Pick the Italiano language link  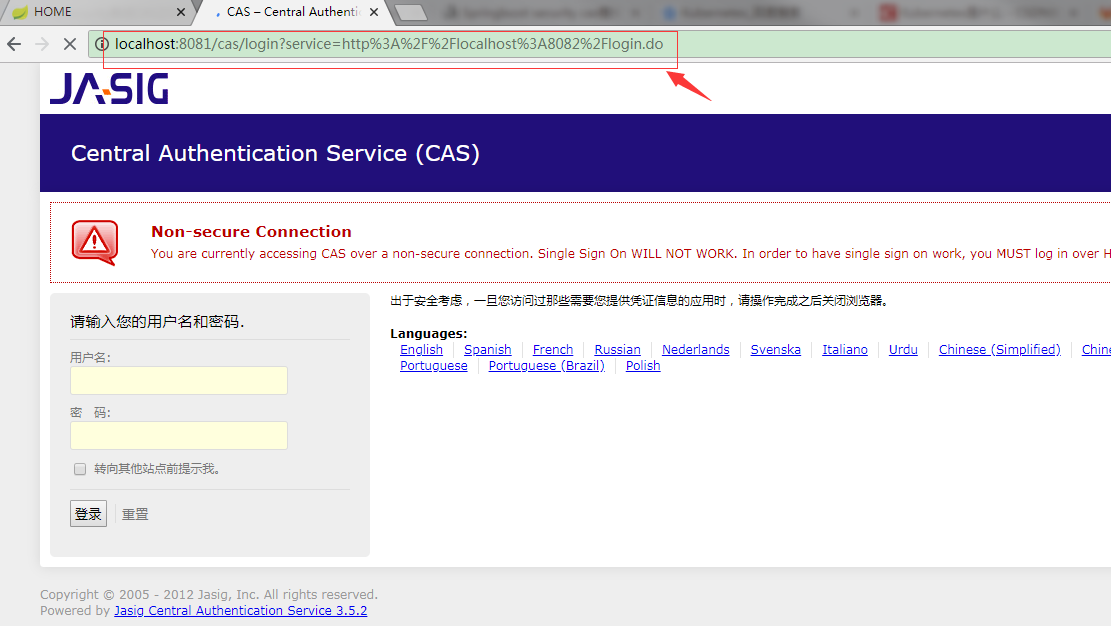point(845,350)
